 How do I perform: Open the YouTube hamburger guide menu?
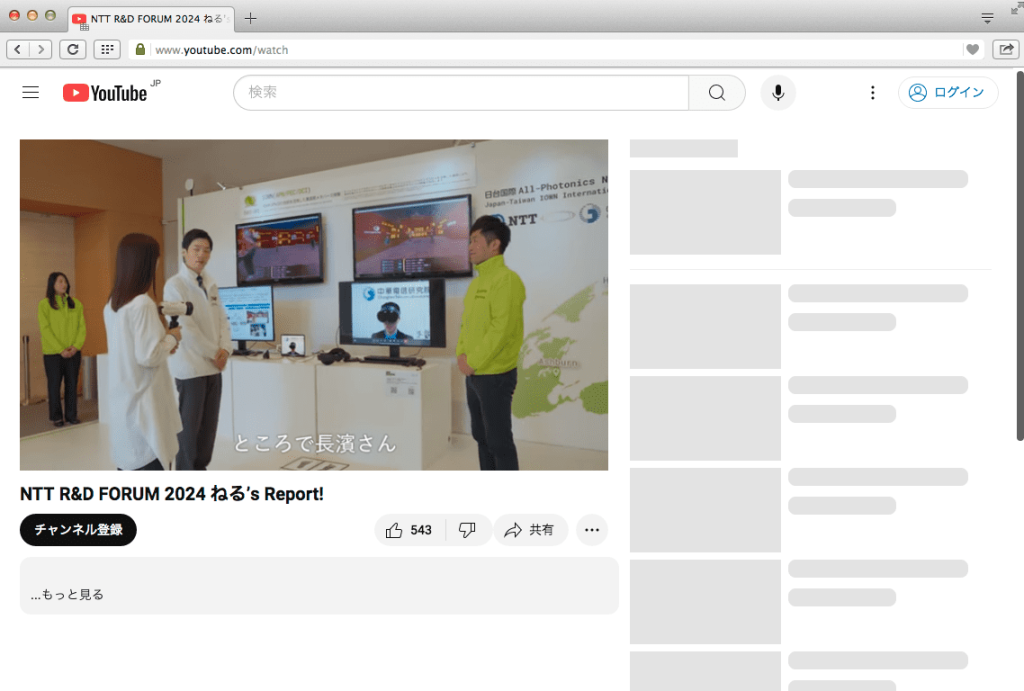(x=31, y=93)
